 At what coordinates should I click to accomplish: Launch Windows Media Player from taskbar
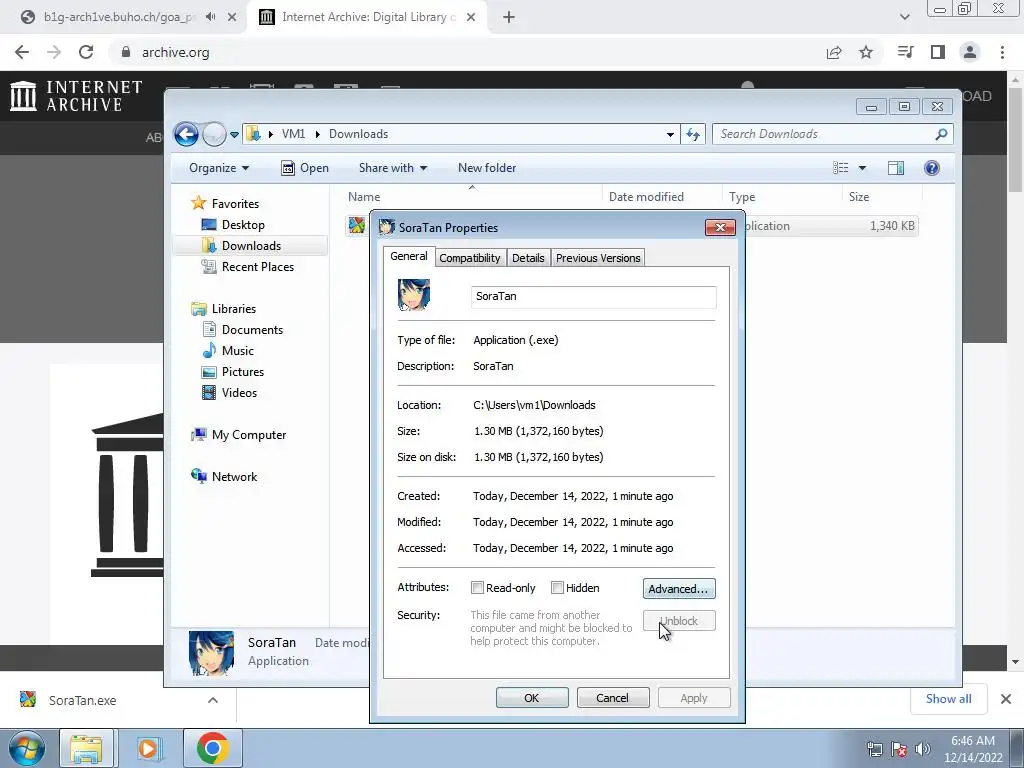tap(148, 748)
